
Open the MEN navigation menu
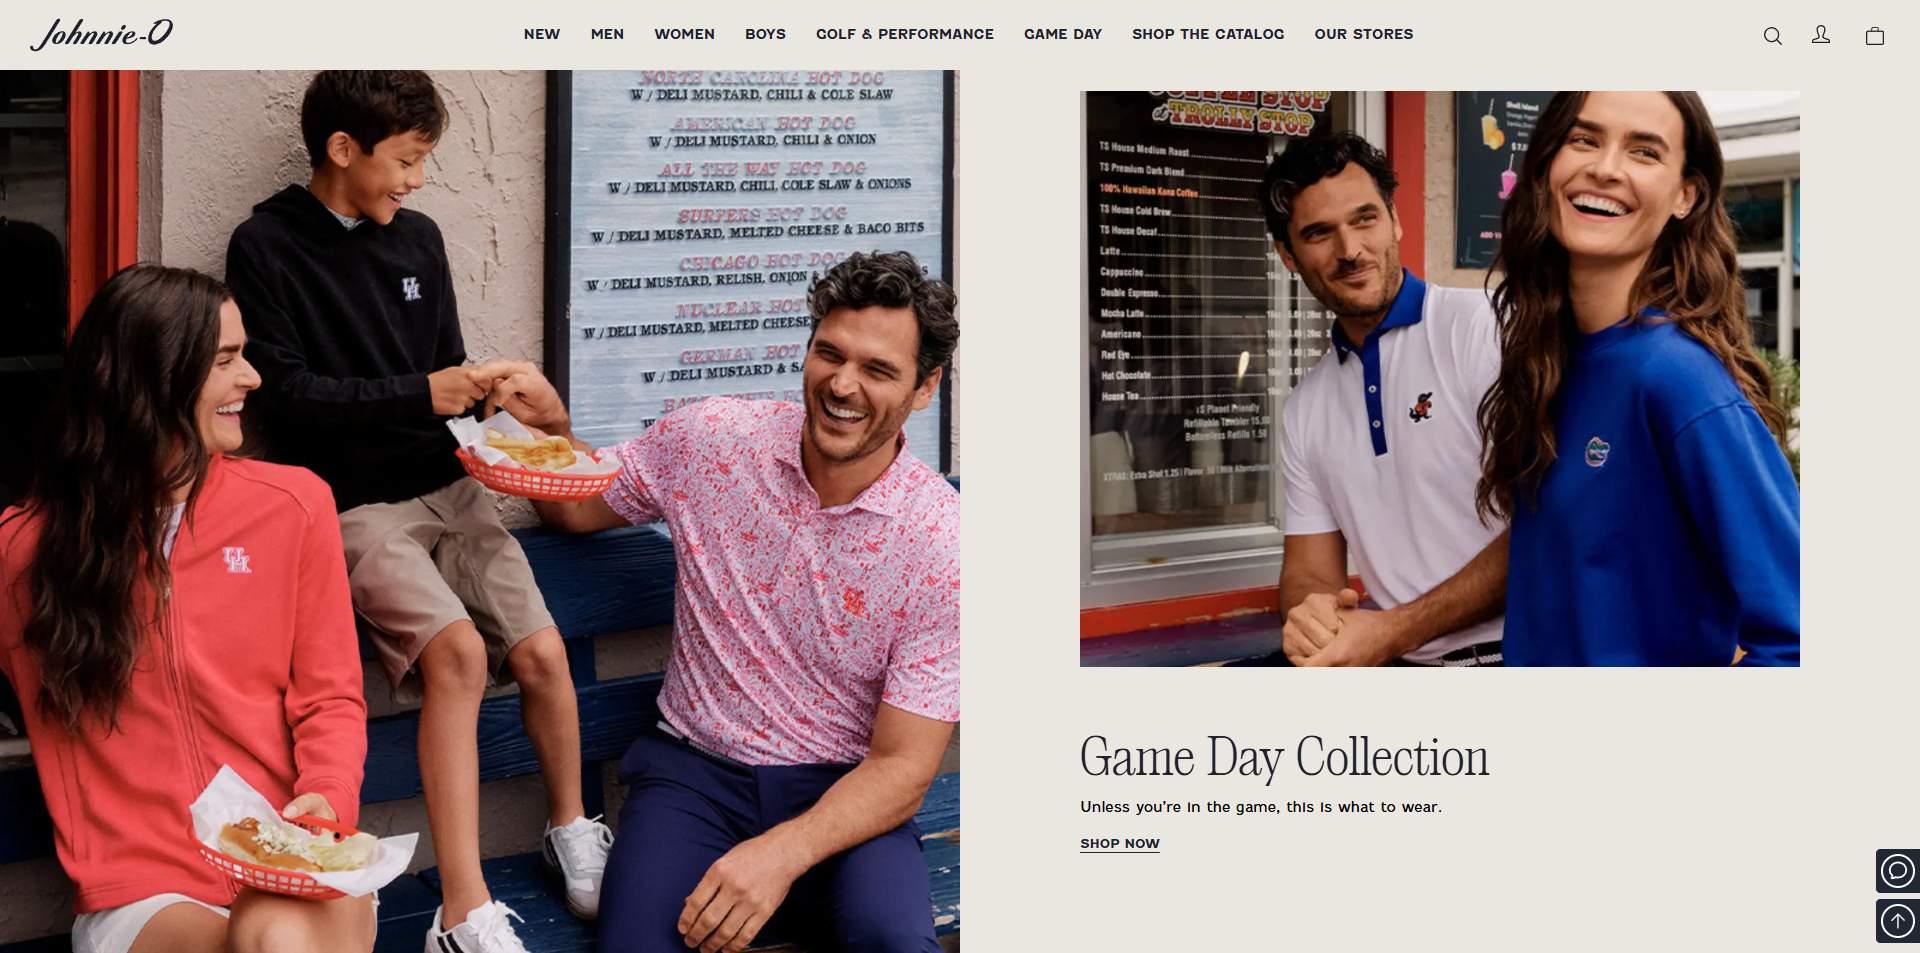coord(607,34)
